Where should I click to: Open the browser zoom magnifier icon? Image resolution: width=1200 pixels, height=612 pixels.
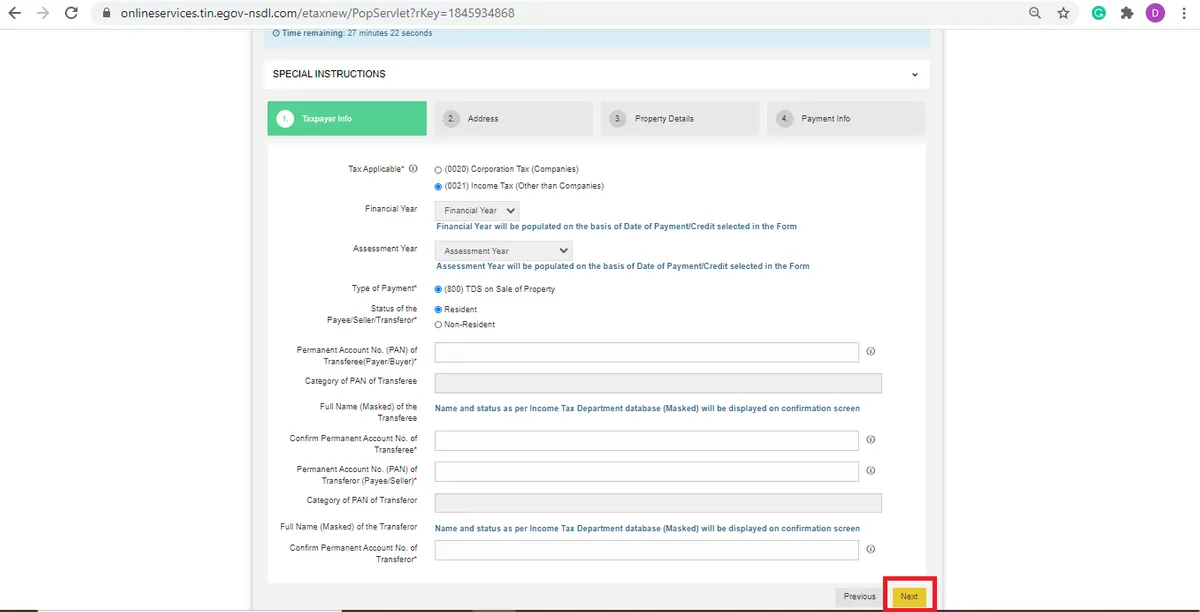(1035, 14)
